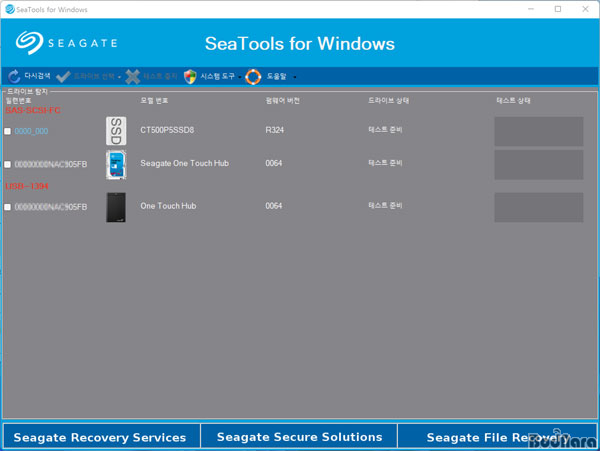Expand the 시스템 도구 dropdown arrow

click(240, 77)
